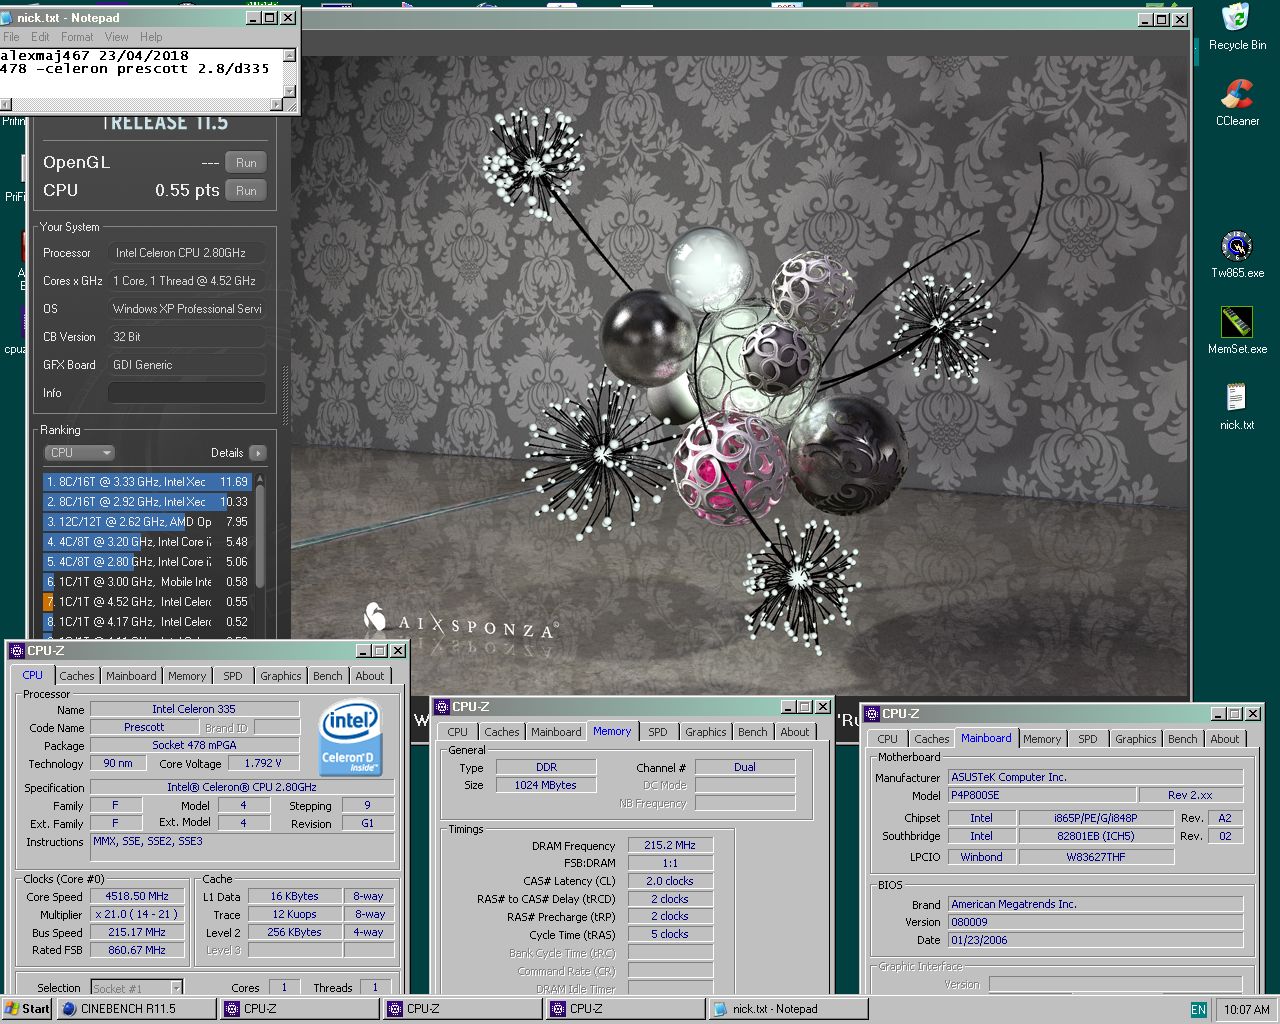
Task: Click Core Voltage value 1.792 V
Action: click(x=263, y=764)
